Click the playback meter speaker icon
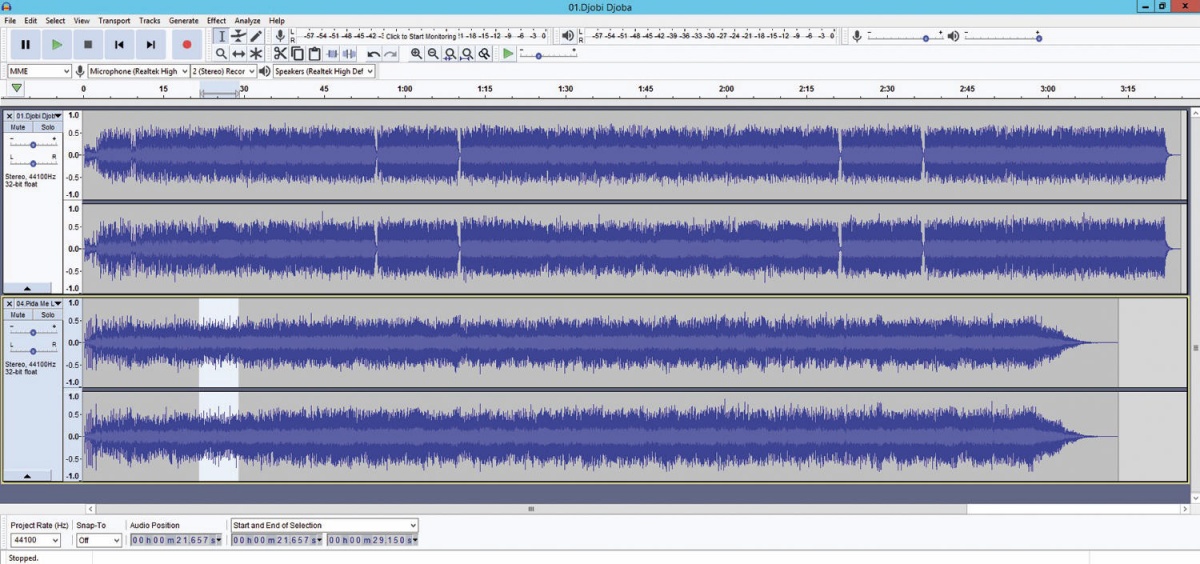Viewport: 1200px width, 564px height. [x=568, y=36]
